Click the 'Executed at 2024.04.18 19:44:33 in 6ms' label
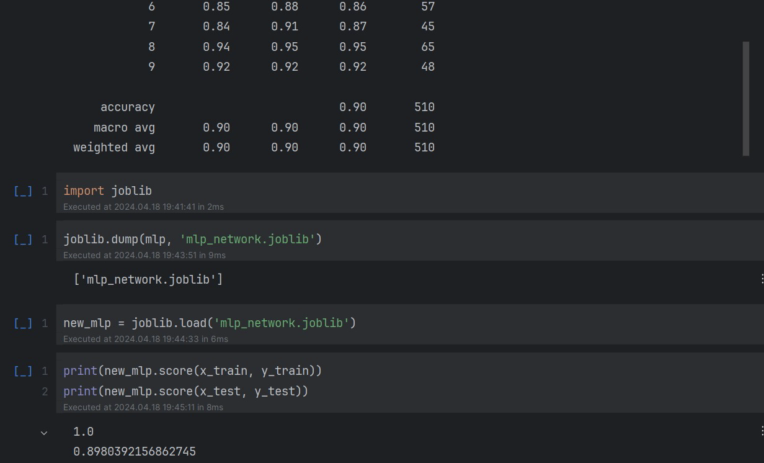 [x=145, y=339]
